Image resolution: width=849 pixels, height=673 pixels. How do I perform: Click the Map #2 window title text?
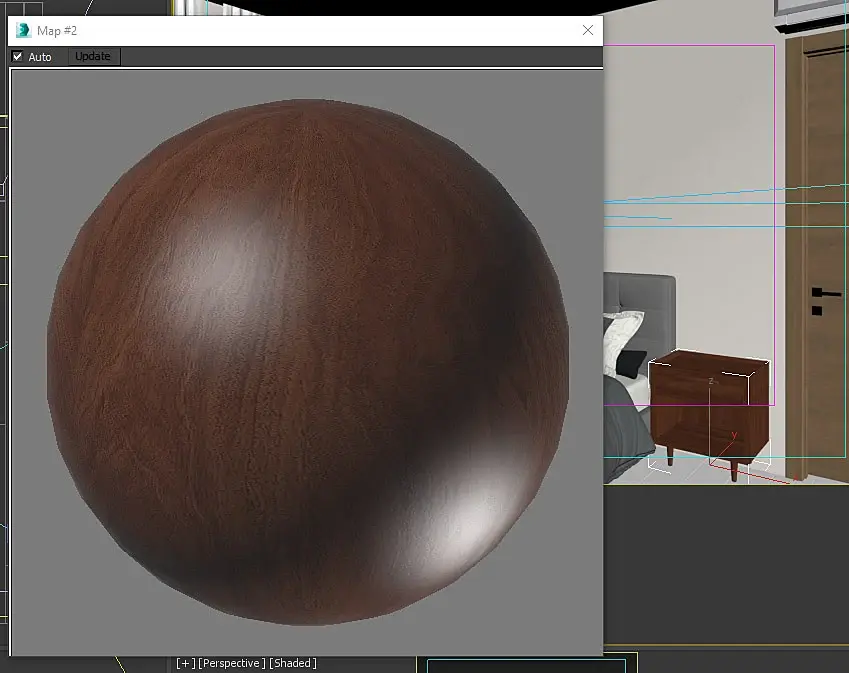(57, 30)
